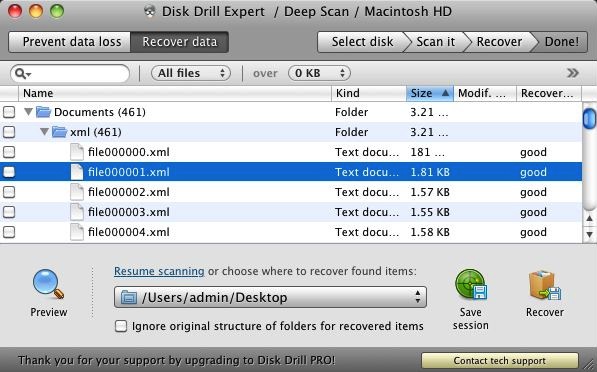
Task: Switch to Recover data tab
Action: point(179,42)
